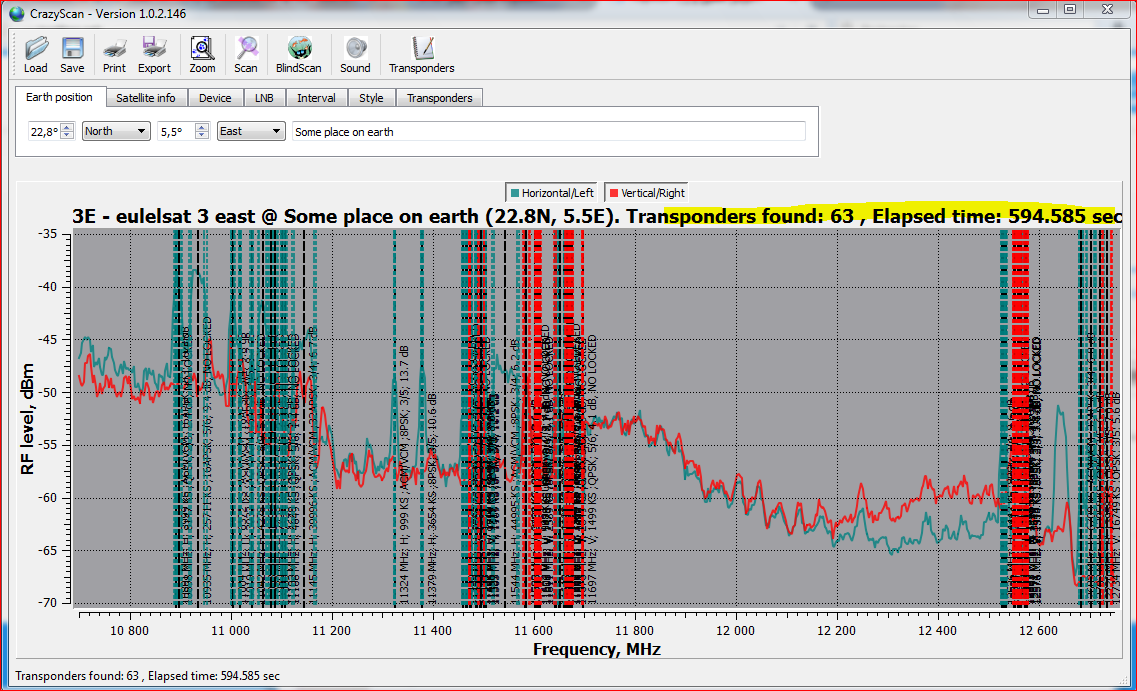The width and height of the screenshot is (1137, 691).
Task: Activate the Zoom tool
Action: [x=202, y=54]
